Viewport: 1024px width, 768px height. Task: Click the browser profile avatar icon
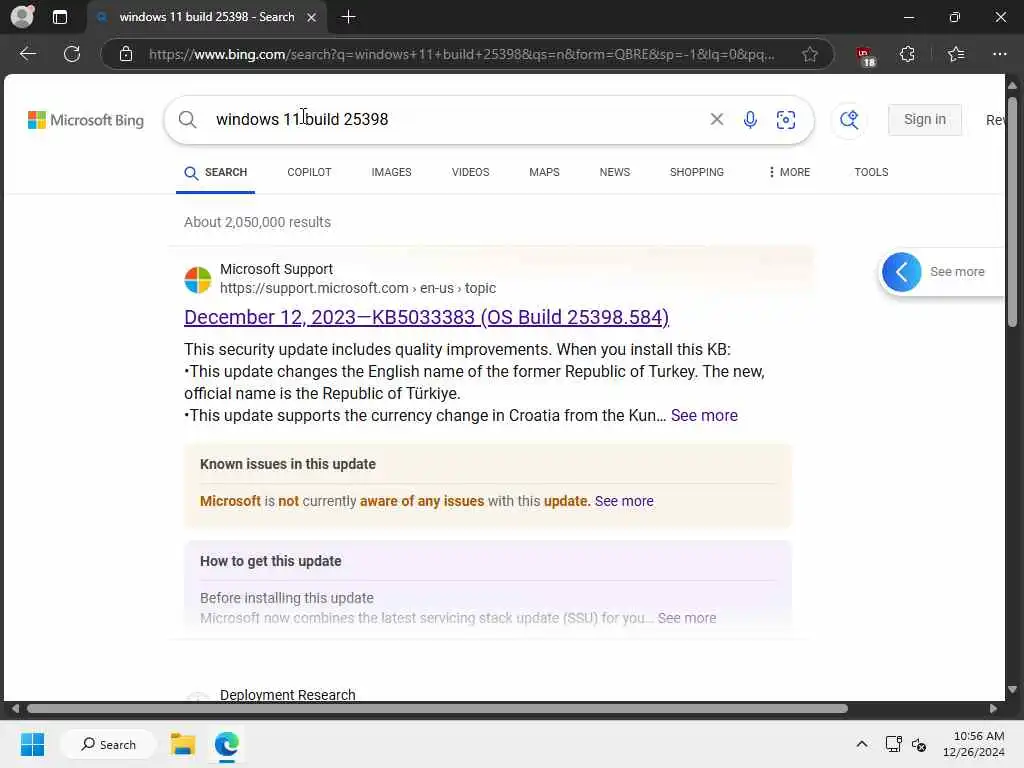[x=22, y=16]
